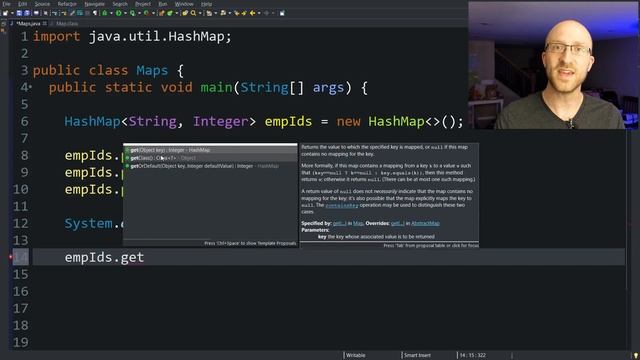640x360 pixels.
Task: Click the yellow Back navigation arrow
Action: click(x=252, y=13)
